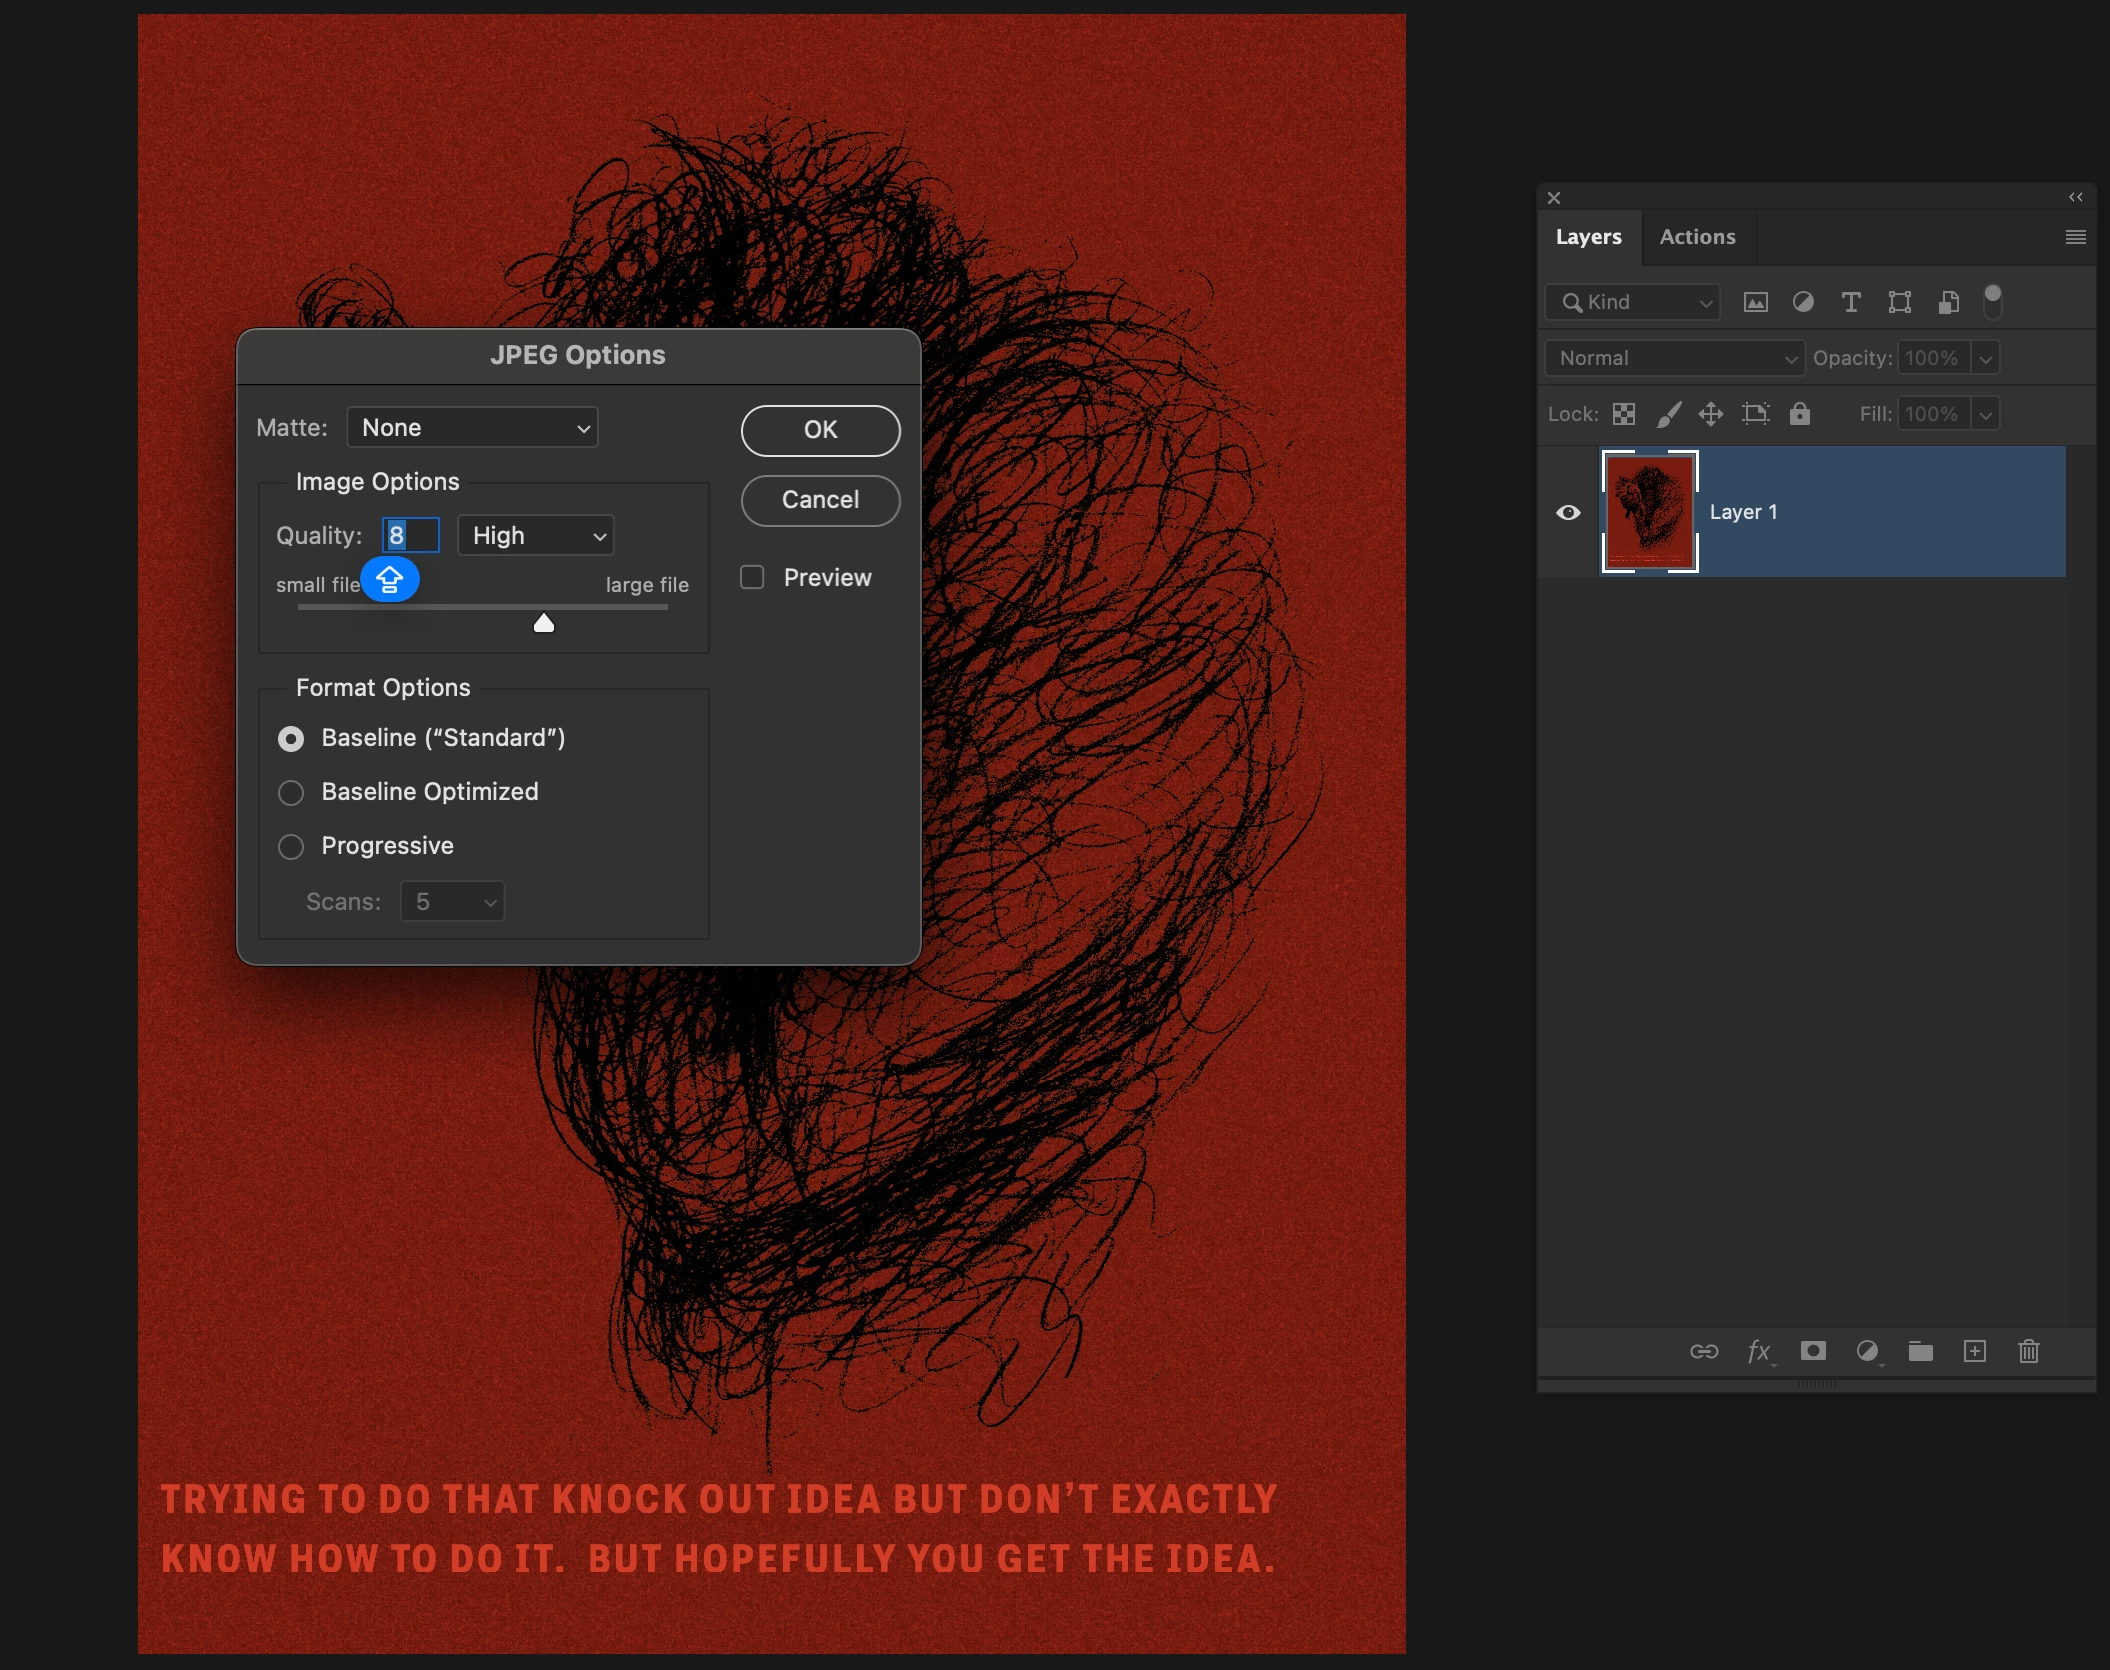This screenshot has width=2110, height=1670.
Task: Click the add layer style fx icon
Action: pos(1759,1352)
